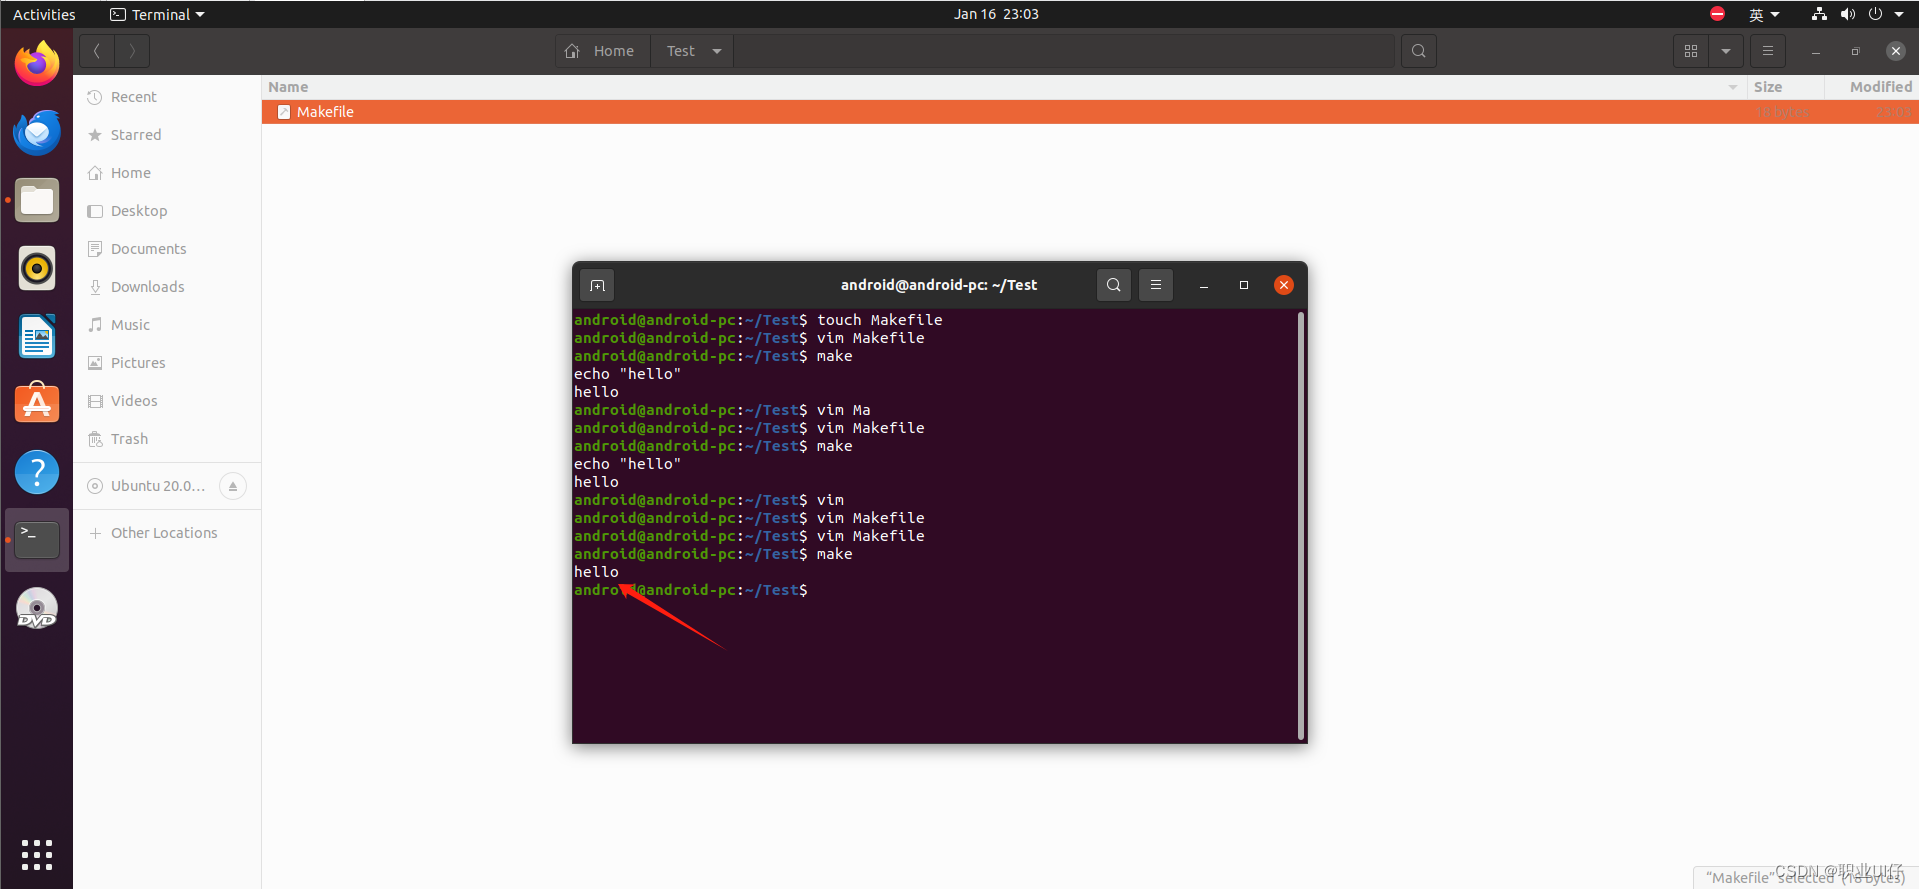Open Videos in the sidebar

click(x=167, y=401)
